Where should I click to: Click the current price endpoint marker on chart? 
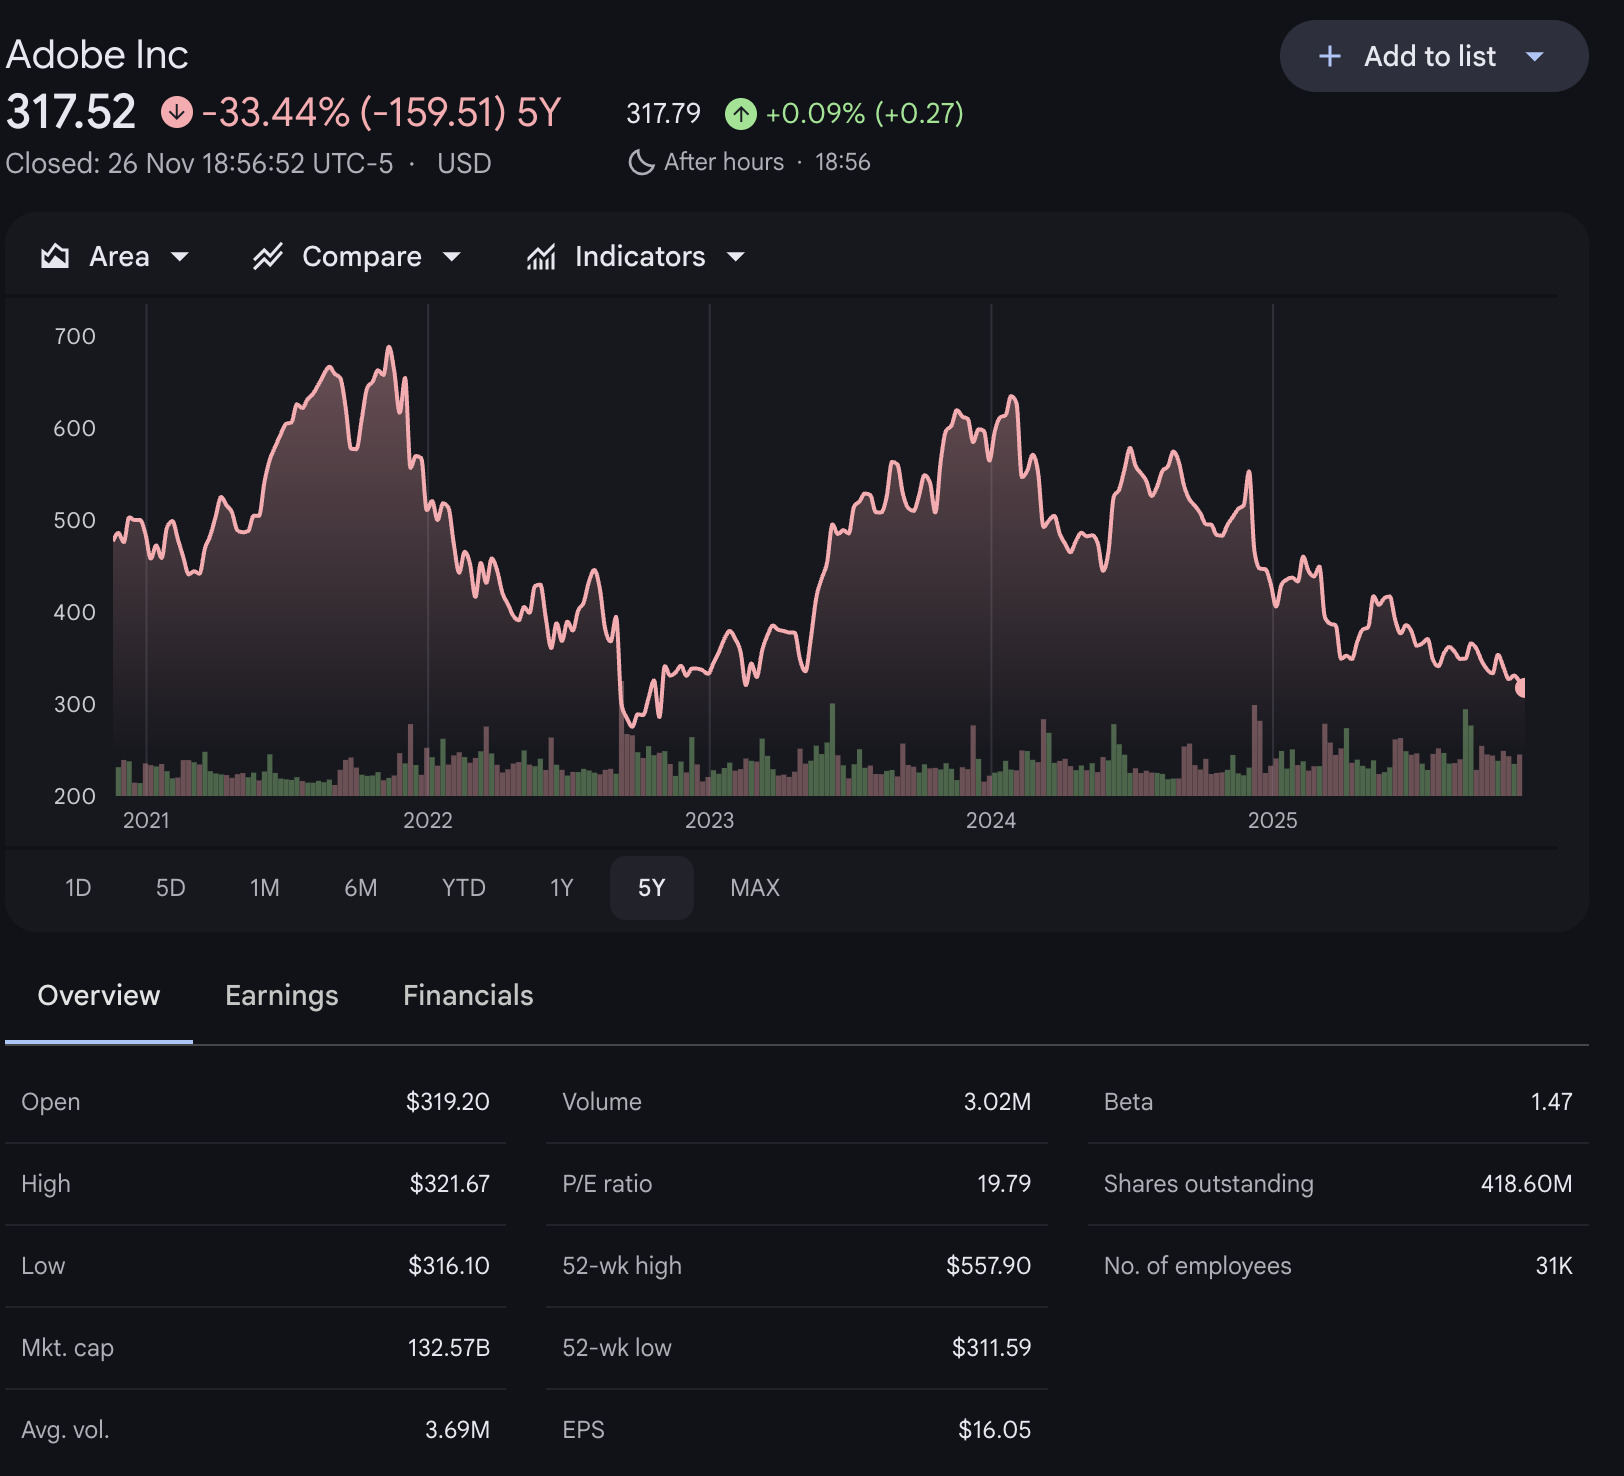click(1520, 687)
